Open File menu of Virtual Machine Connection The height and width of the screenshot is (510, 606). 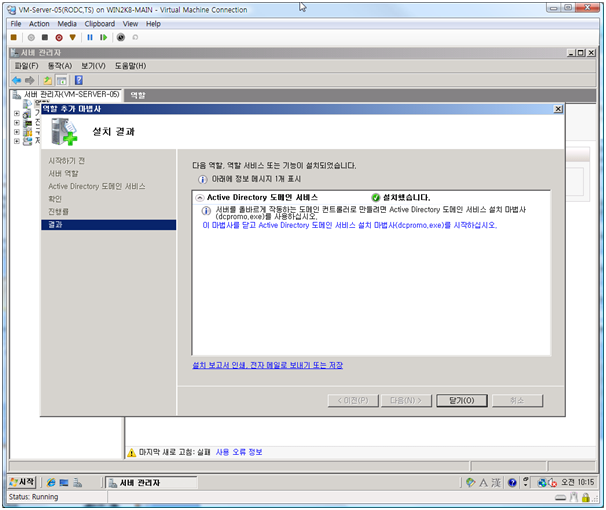click(x=16, y=24)
